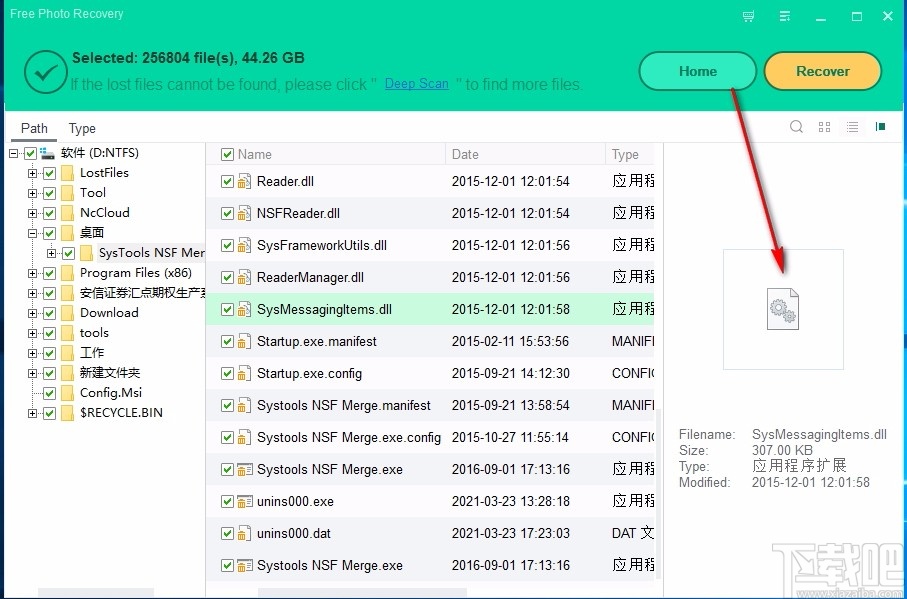Expand the LostFiles folder node
Image resolution: width=907 pixels, height=599 pixels.
(32, 173)
